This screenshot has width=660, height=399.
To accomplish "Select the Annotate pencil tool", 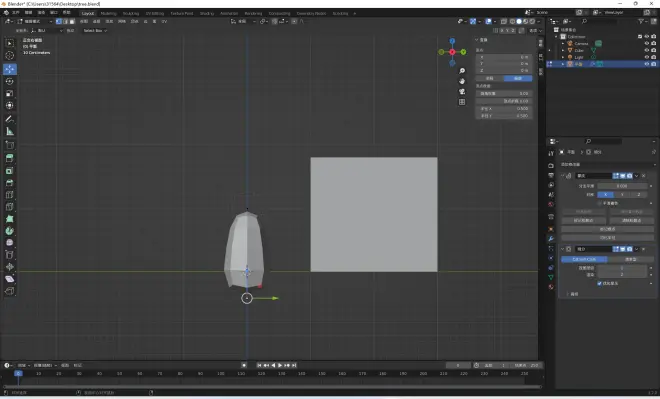I will point(9,119).
